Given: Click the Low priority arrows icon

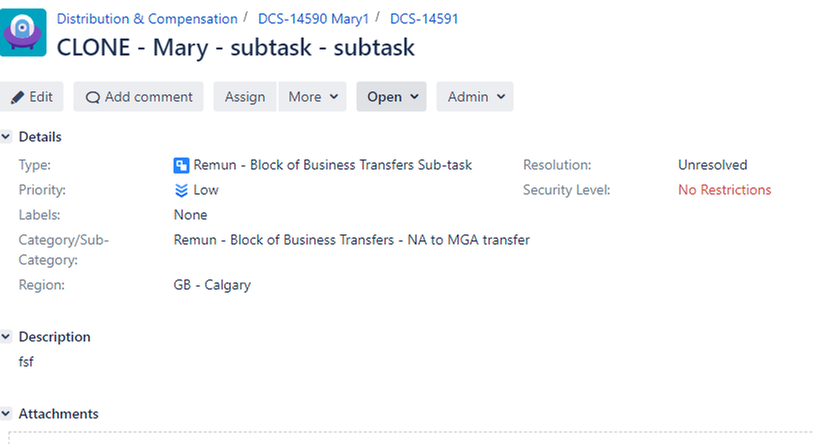Looking at the screenshot, I should [181, 190].
